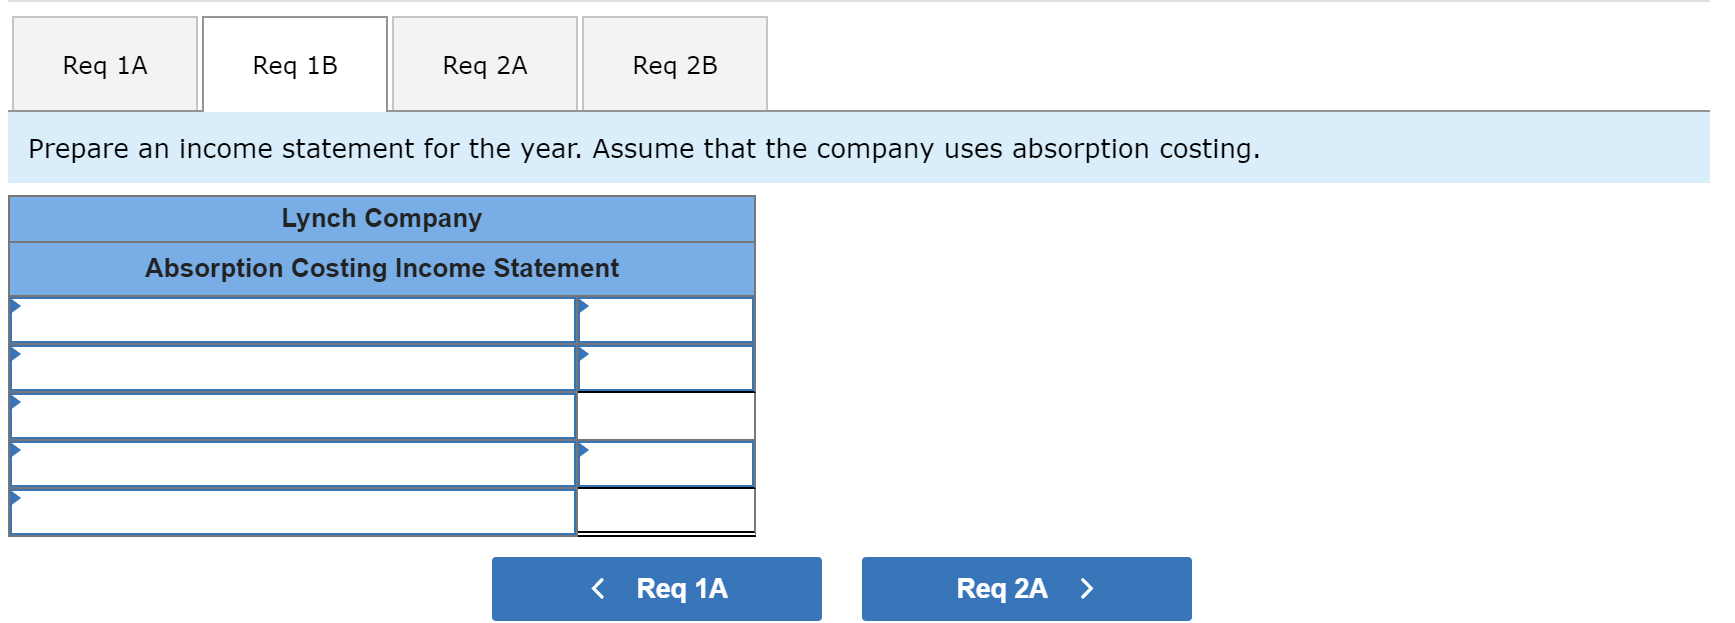Click the left arrow icon on Req 1A button
This screenshot has height=623, width=1735.
598,588
